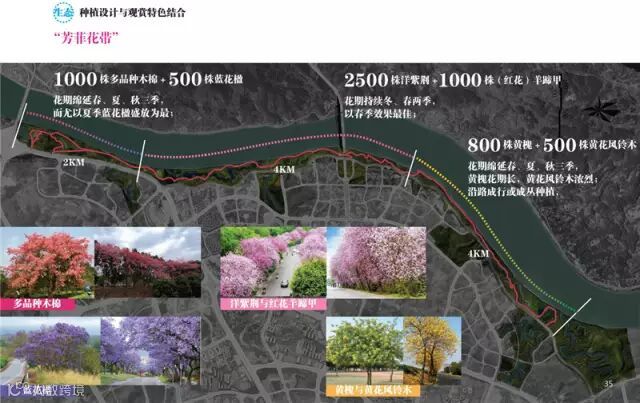The width and height of the screenshot is (640, 403).
Task: Select the line 黄槐花期长、黄花风铃木浓烈
Action: tap(533, 179)
